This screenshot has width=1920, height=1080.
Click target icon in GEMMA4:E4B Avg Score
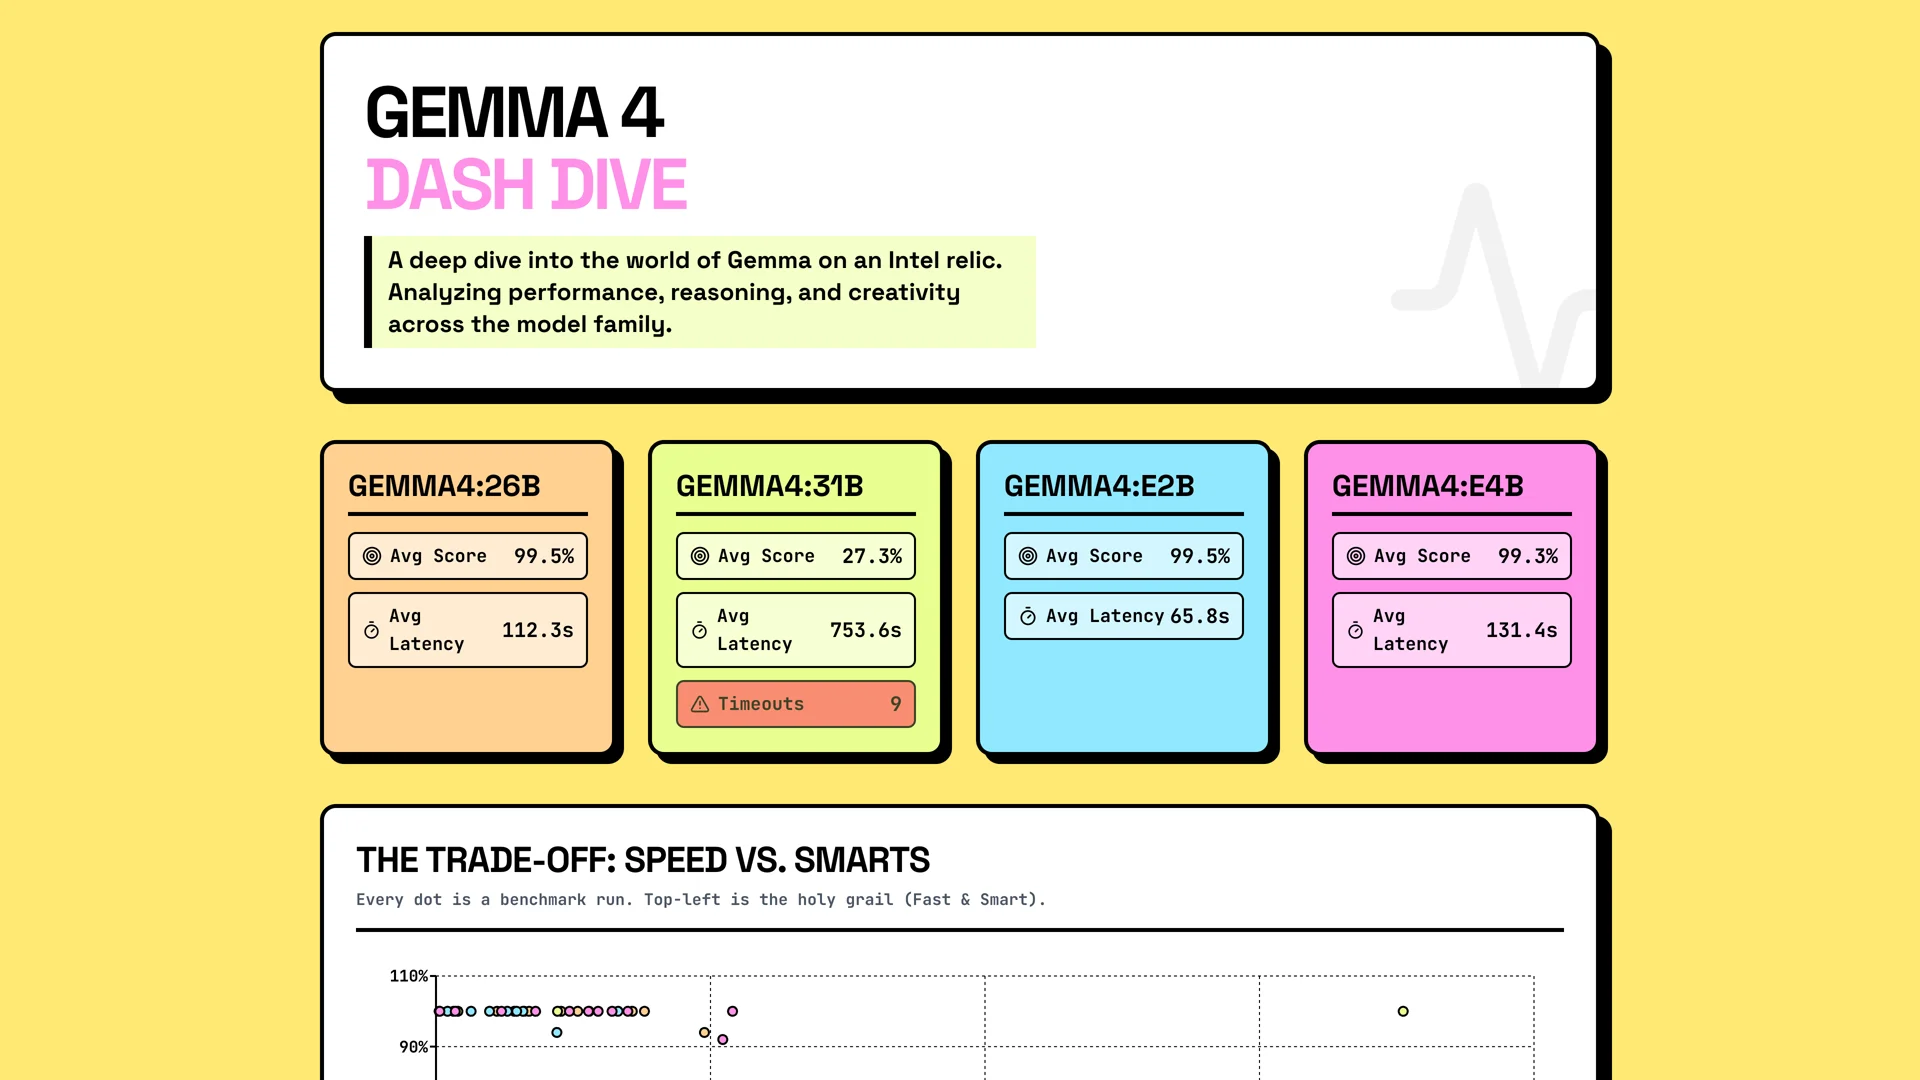click(x=1356, y=556)
